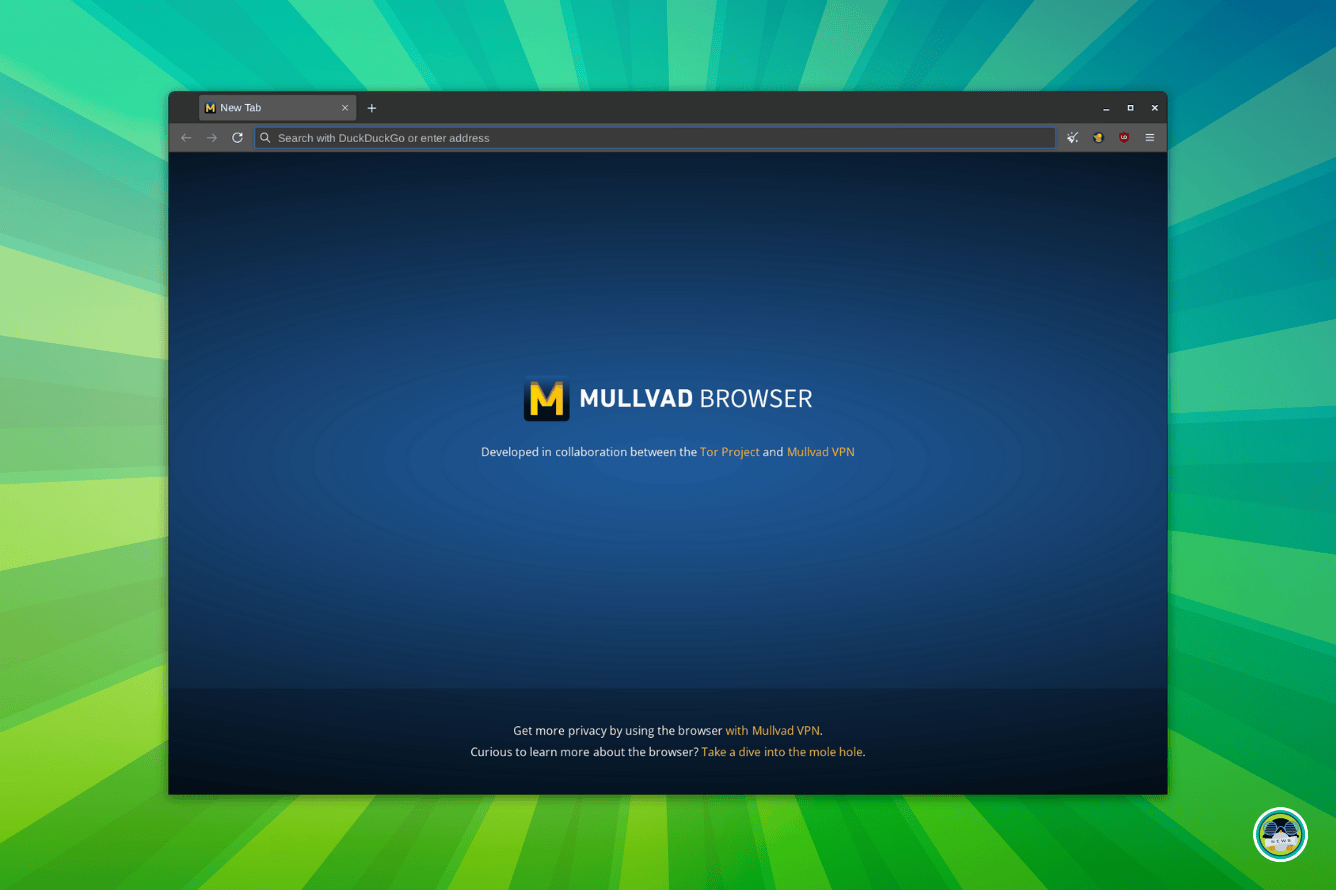The image size is (1336, 890).
Task: Click the back navigation arrow
Action: [x=186, y=138]
